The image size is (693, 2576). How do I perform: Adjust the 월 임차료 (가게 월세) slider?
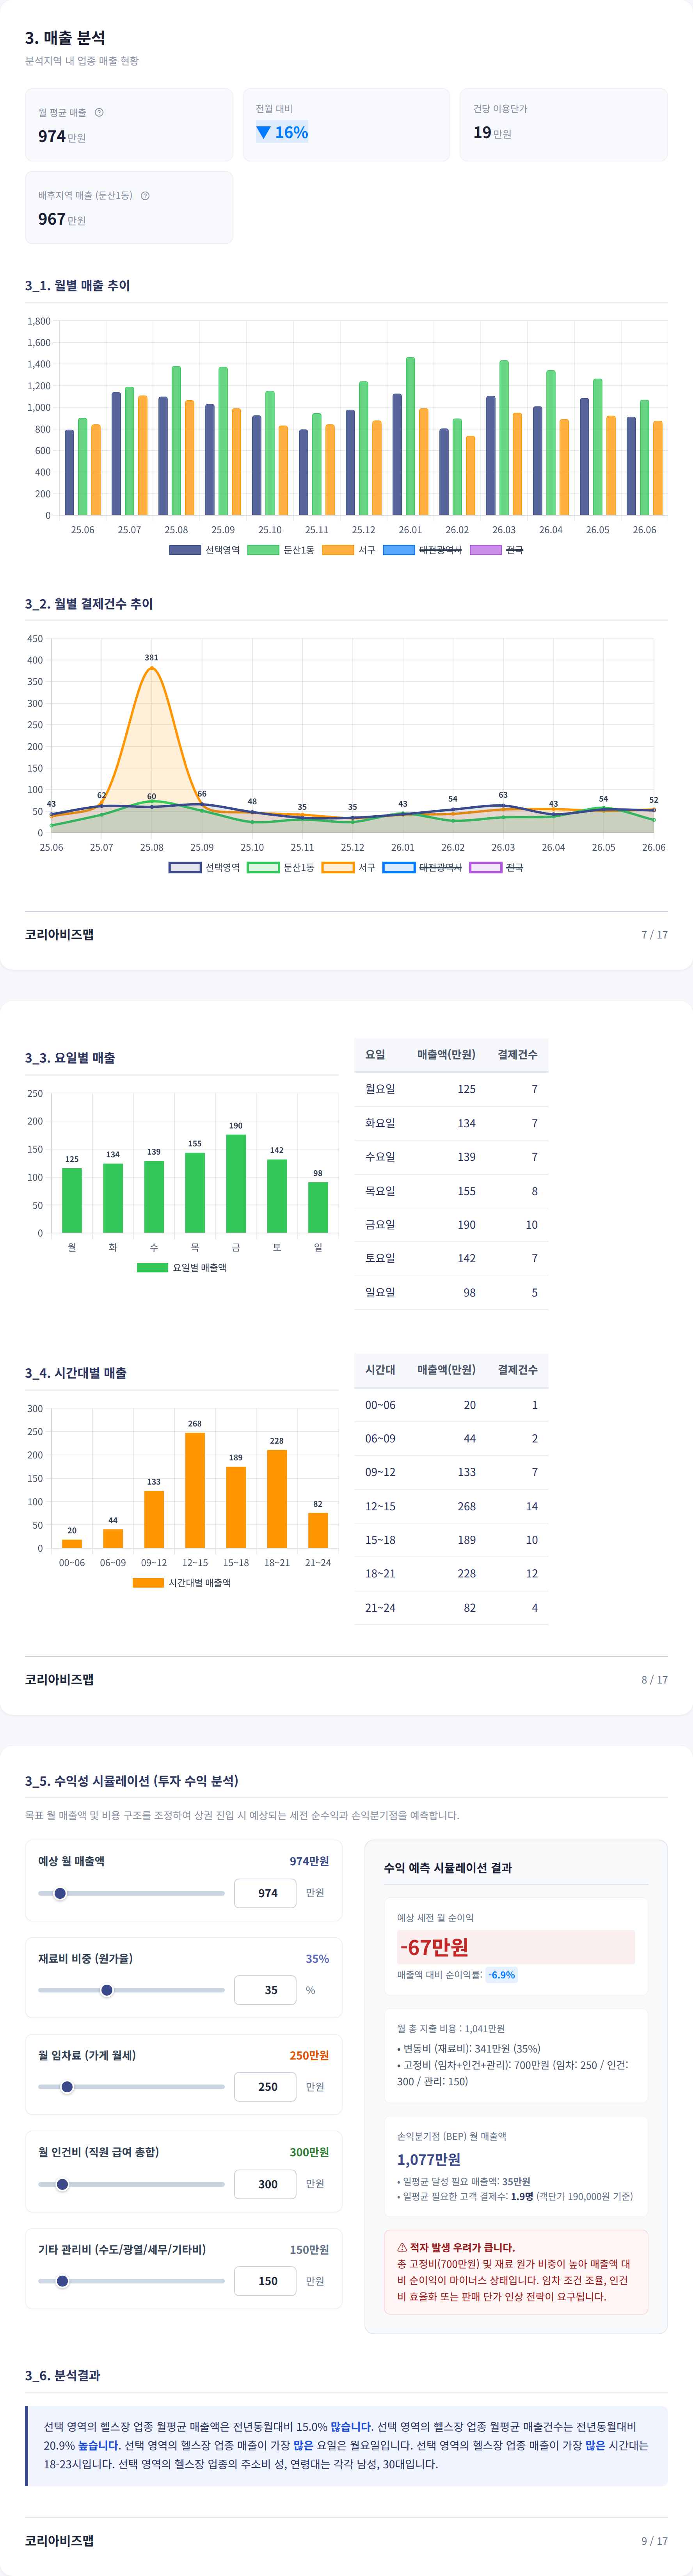click(x=131, y=2086)
